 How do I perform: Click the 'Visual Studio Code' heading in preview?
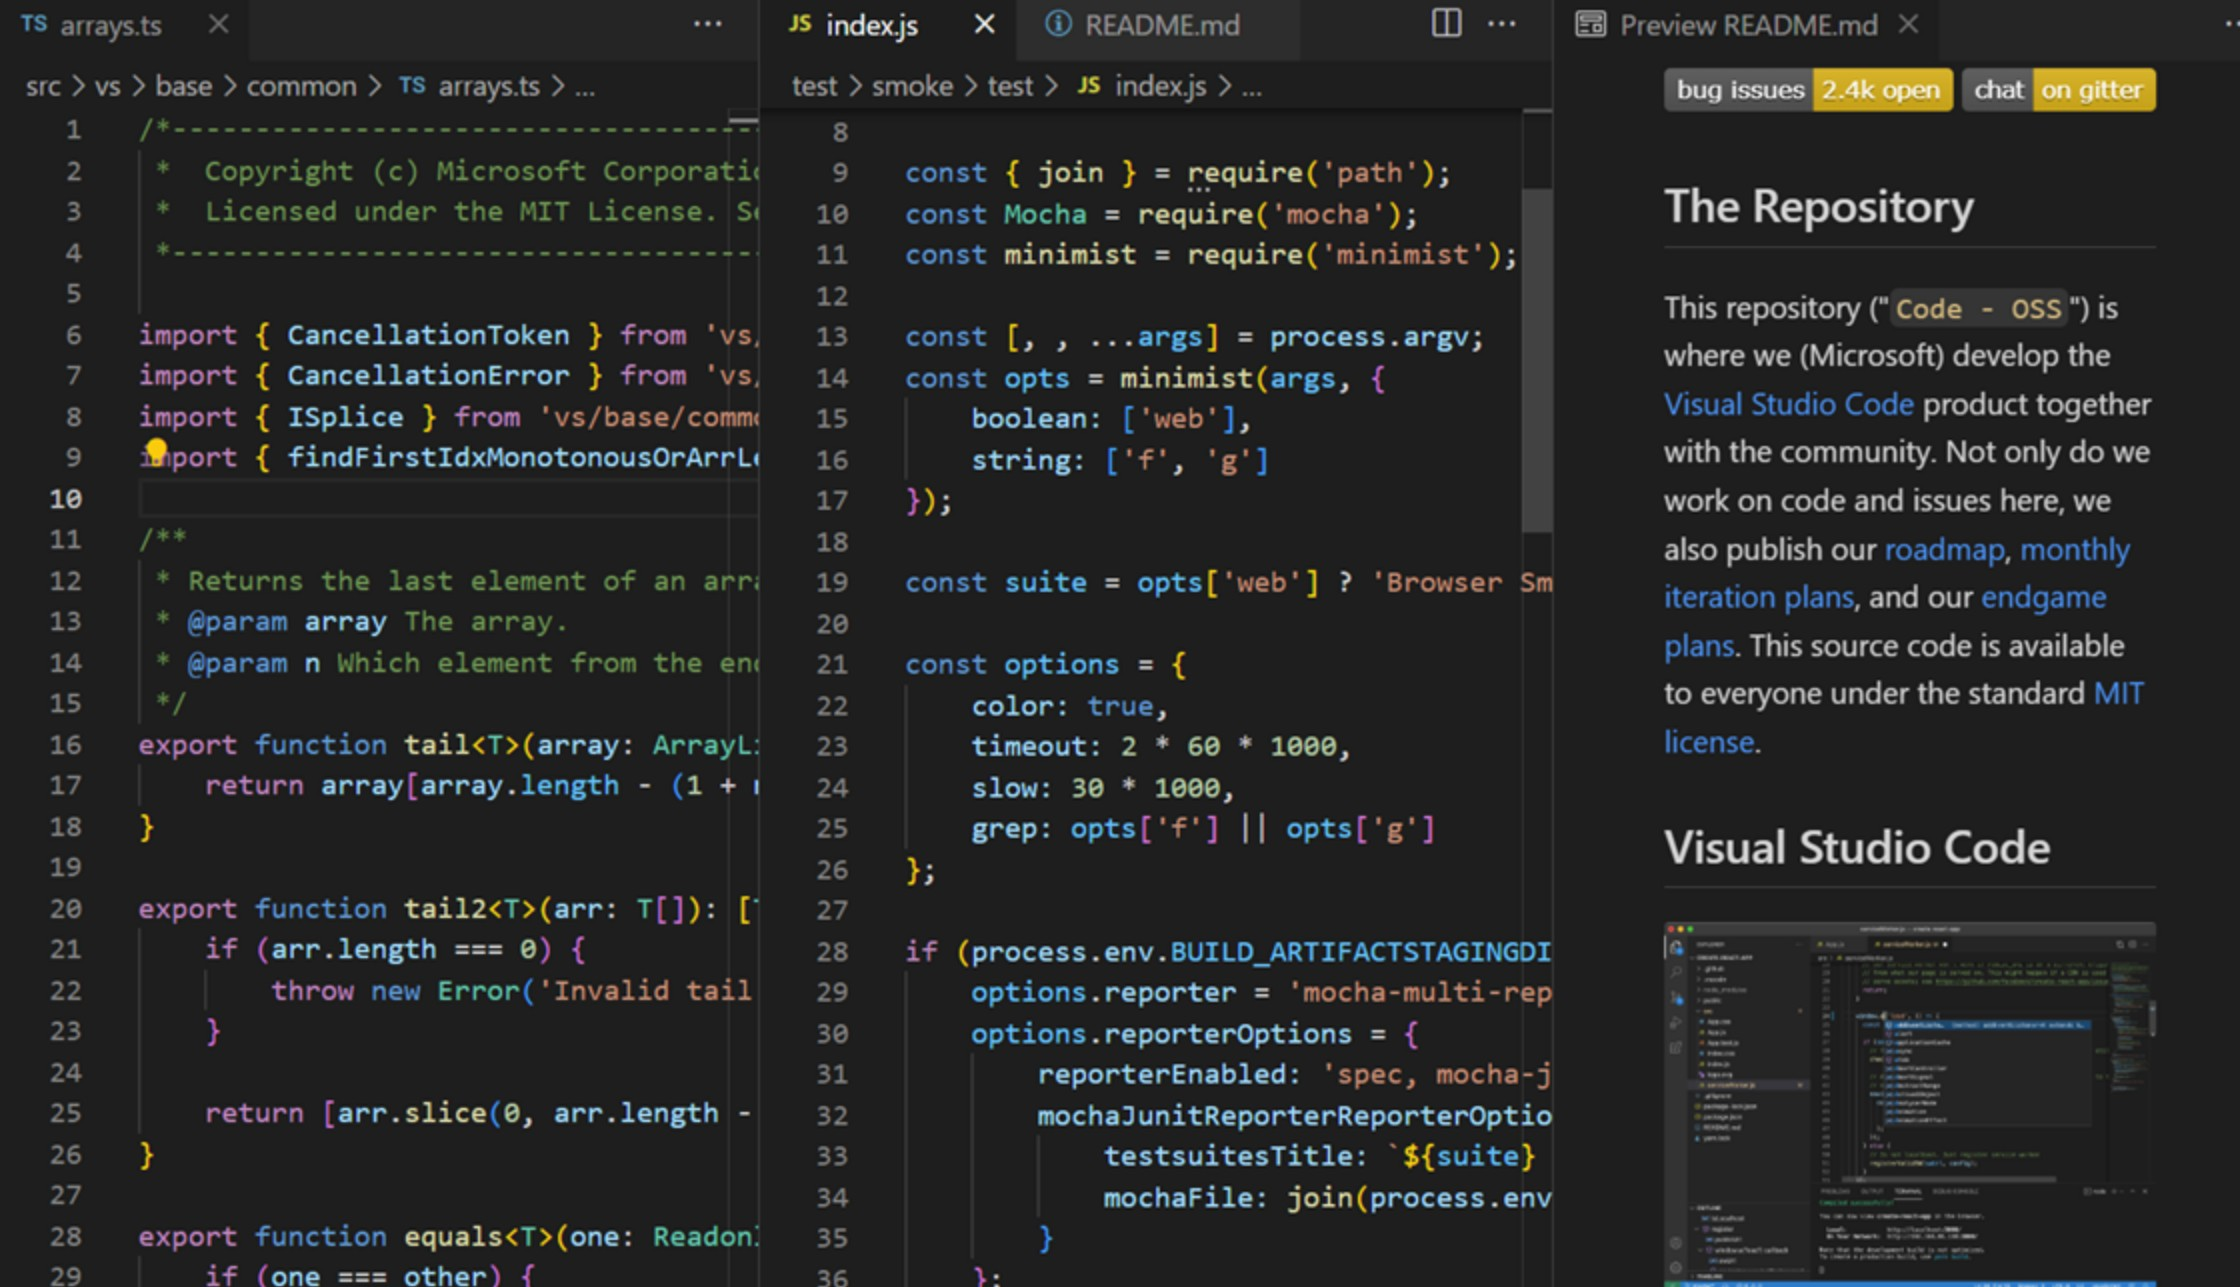1857,848
